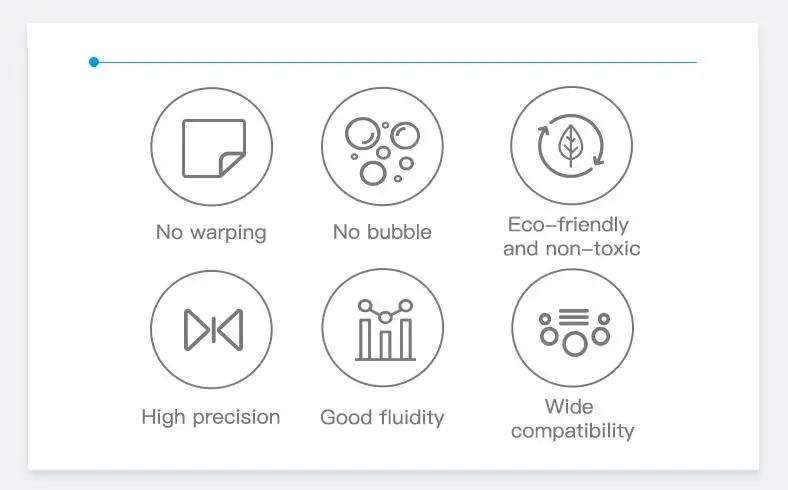Click the line graph nodes above the bars
788x490 pixels.
pos(385,311)
